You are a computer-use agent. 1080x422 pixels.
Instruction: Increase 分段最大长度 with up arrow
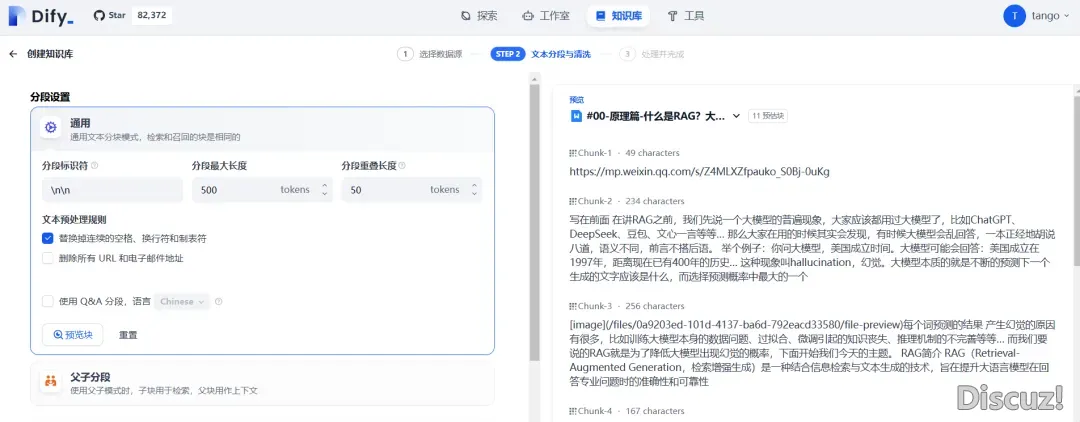click(324, 185)
